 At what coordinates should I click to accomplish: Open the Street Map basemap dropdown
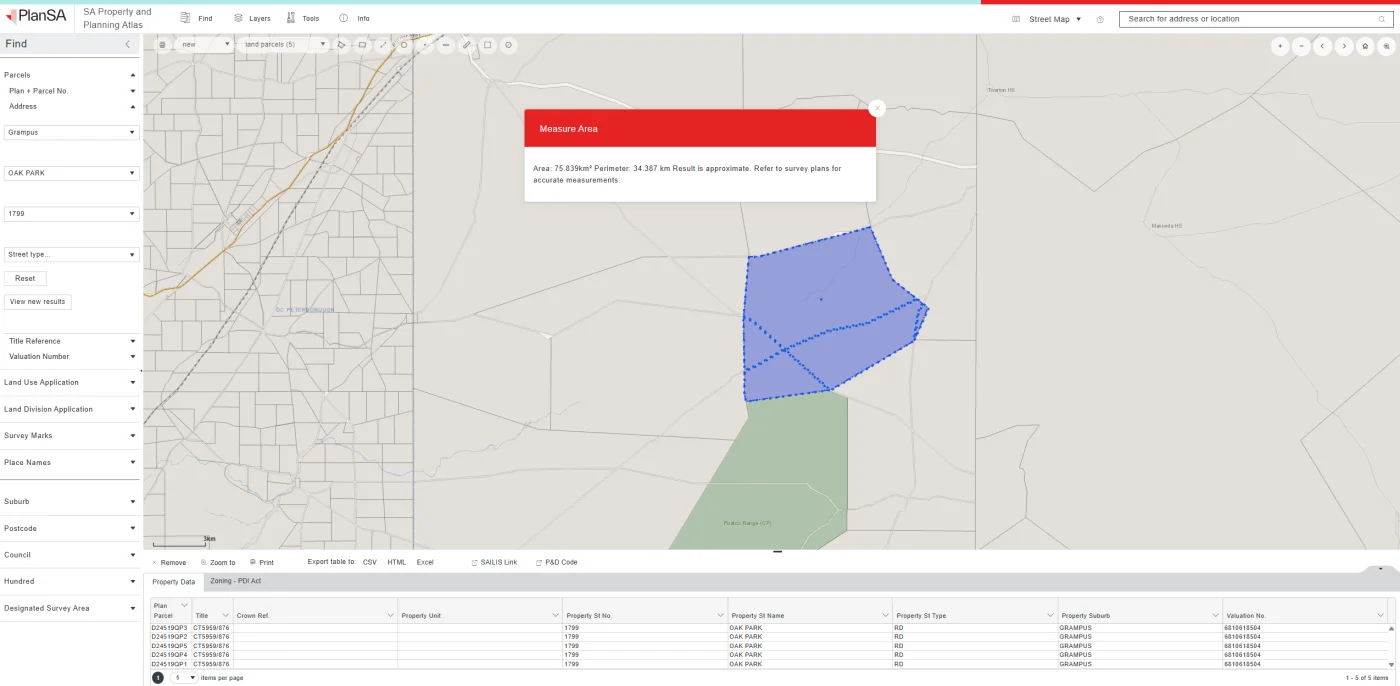(x=1055, y=19)
